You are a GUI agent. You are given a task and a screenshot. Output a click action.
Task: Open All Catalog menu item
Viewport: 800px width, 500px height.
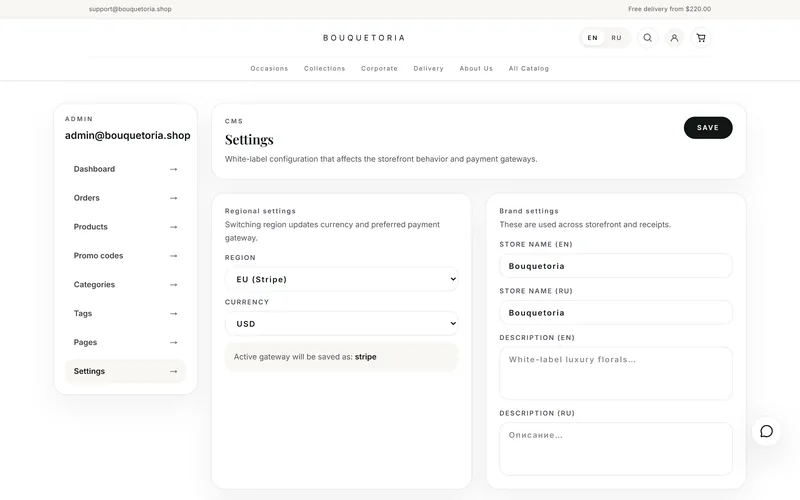click(529, 68)
